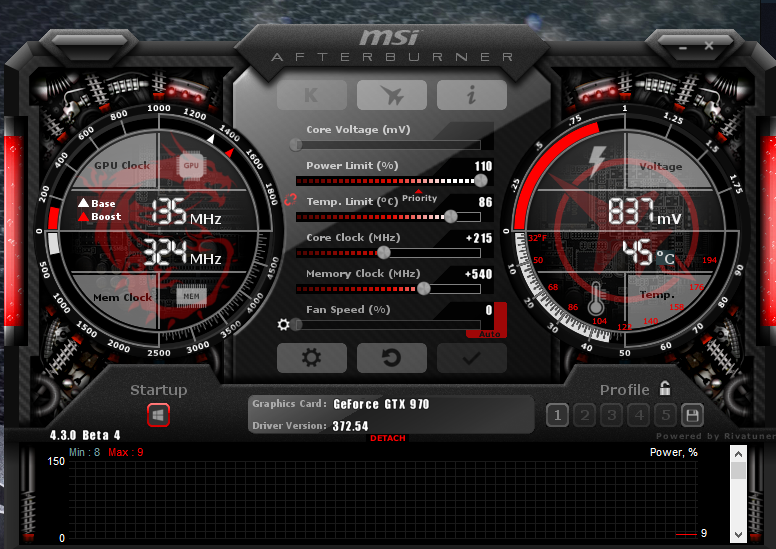Click the DETACH monitor link
The image size is (776, 549).
point(388,438)
